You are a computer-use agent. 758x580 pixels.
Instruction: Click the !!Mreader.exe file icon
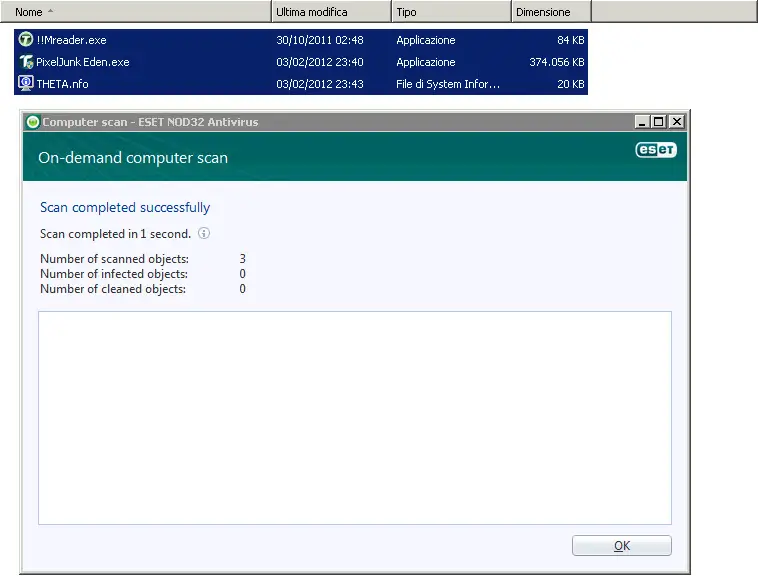coord(26,39)
